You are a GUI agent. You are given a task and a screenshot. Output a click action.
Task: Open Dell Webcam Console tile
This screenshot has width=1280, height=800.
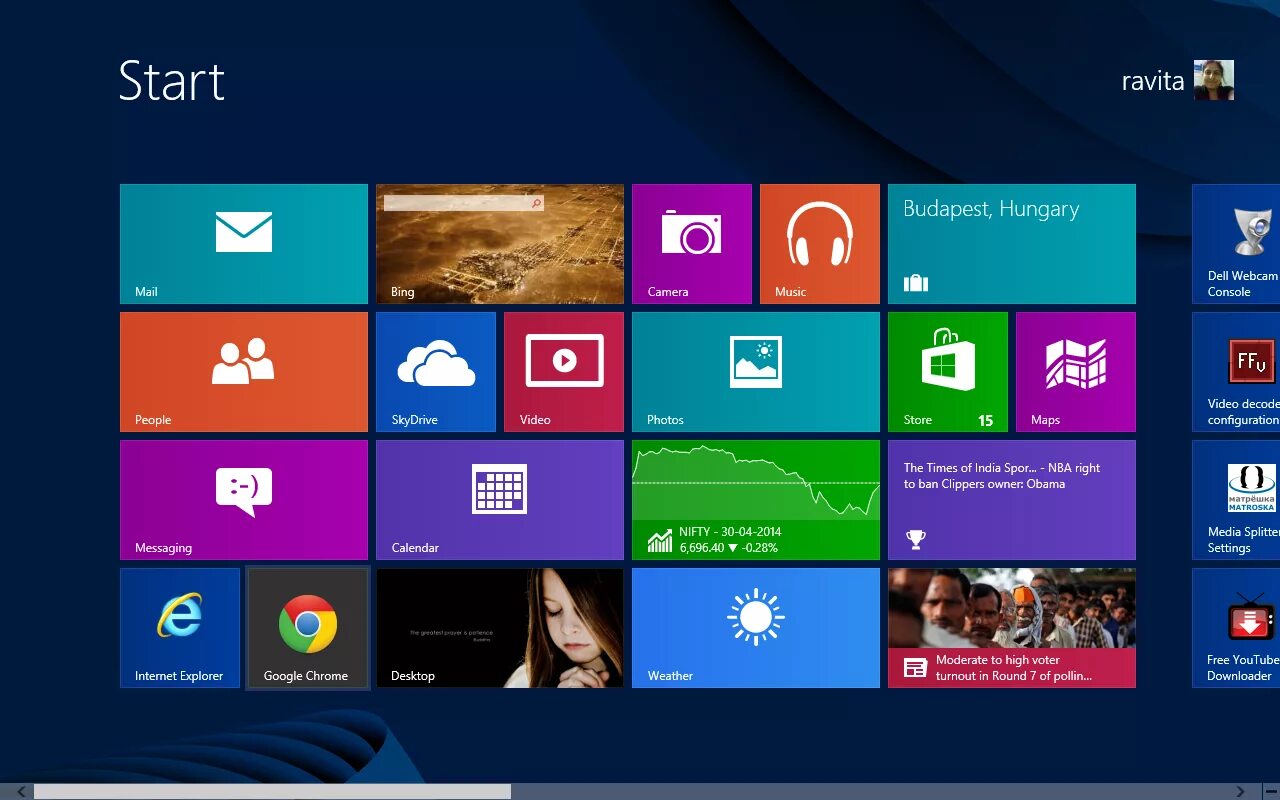coord(1236,244)
